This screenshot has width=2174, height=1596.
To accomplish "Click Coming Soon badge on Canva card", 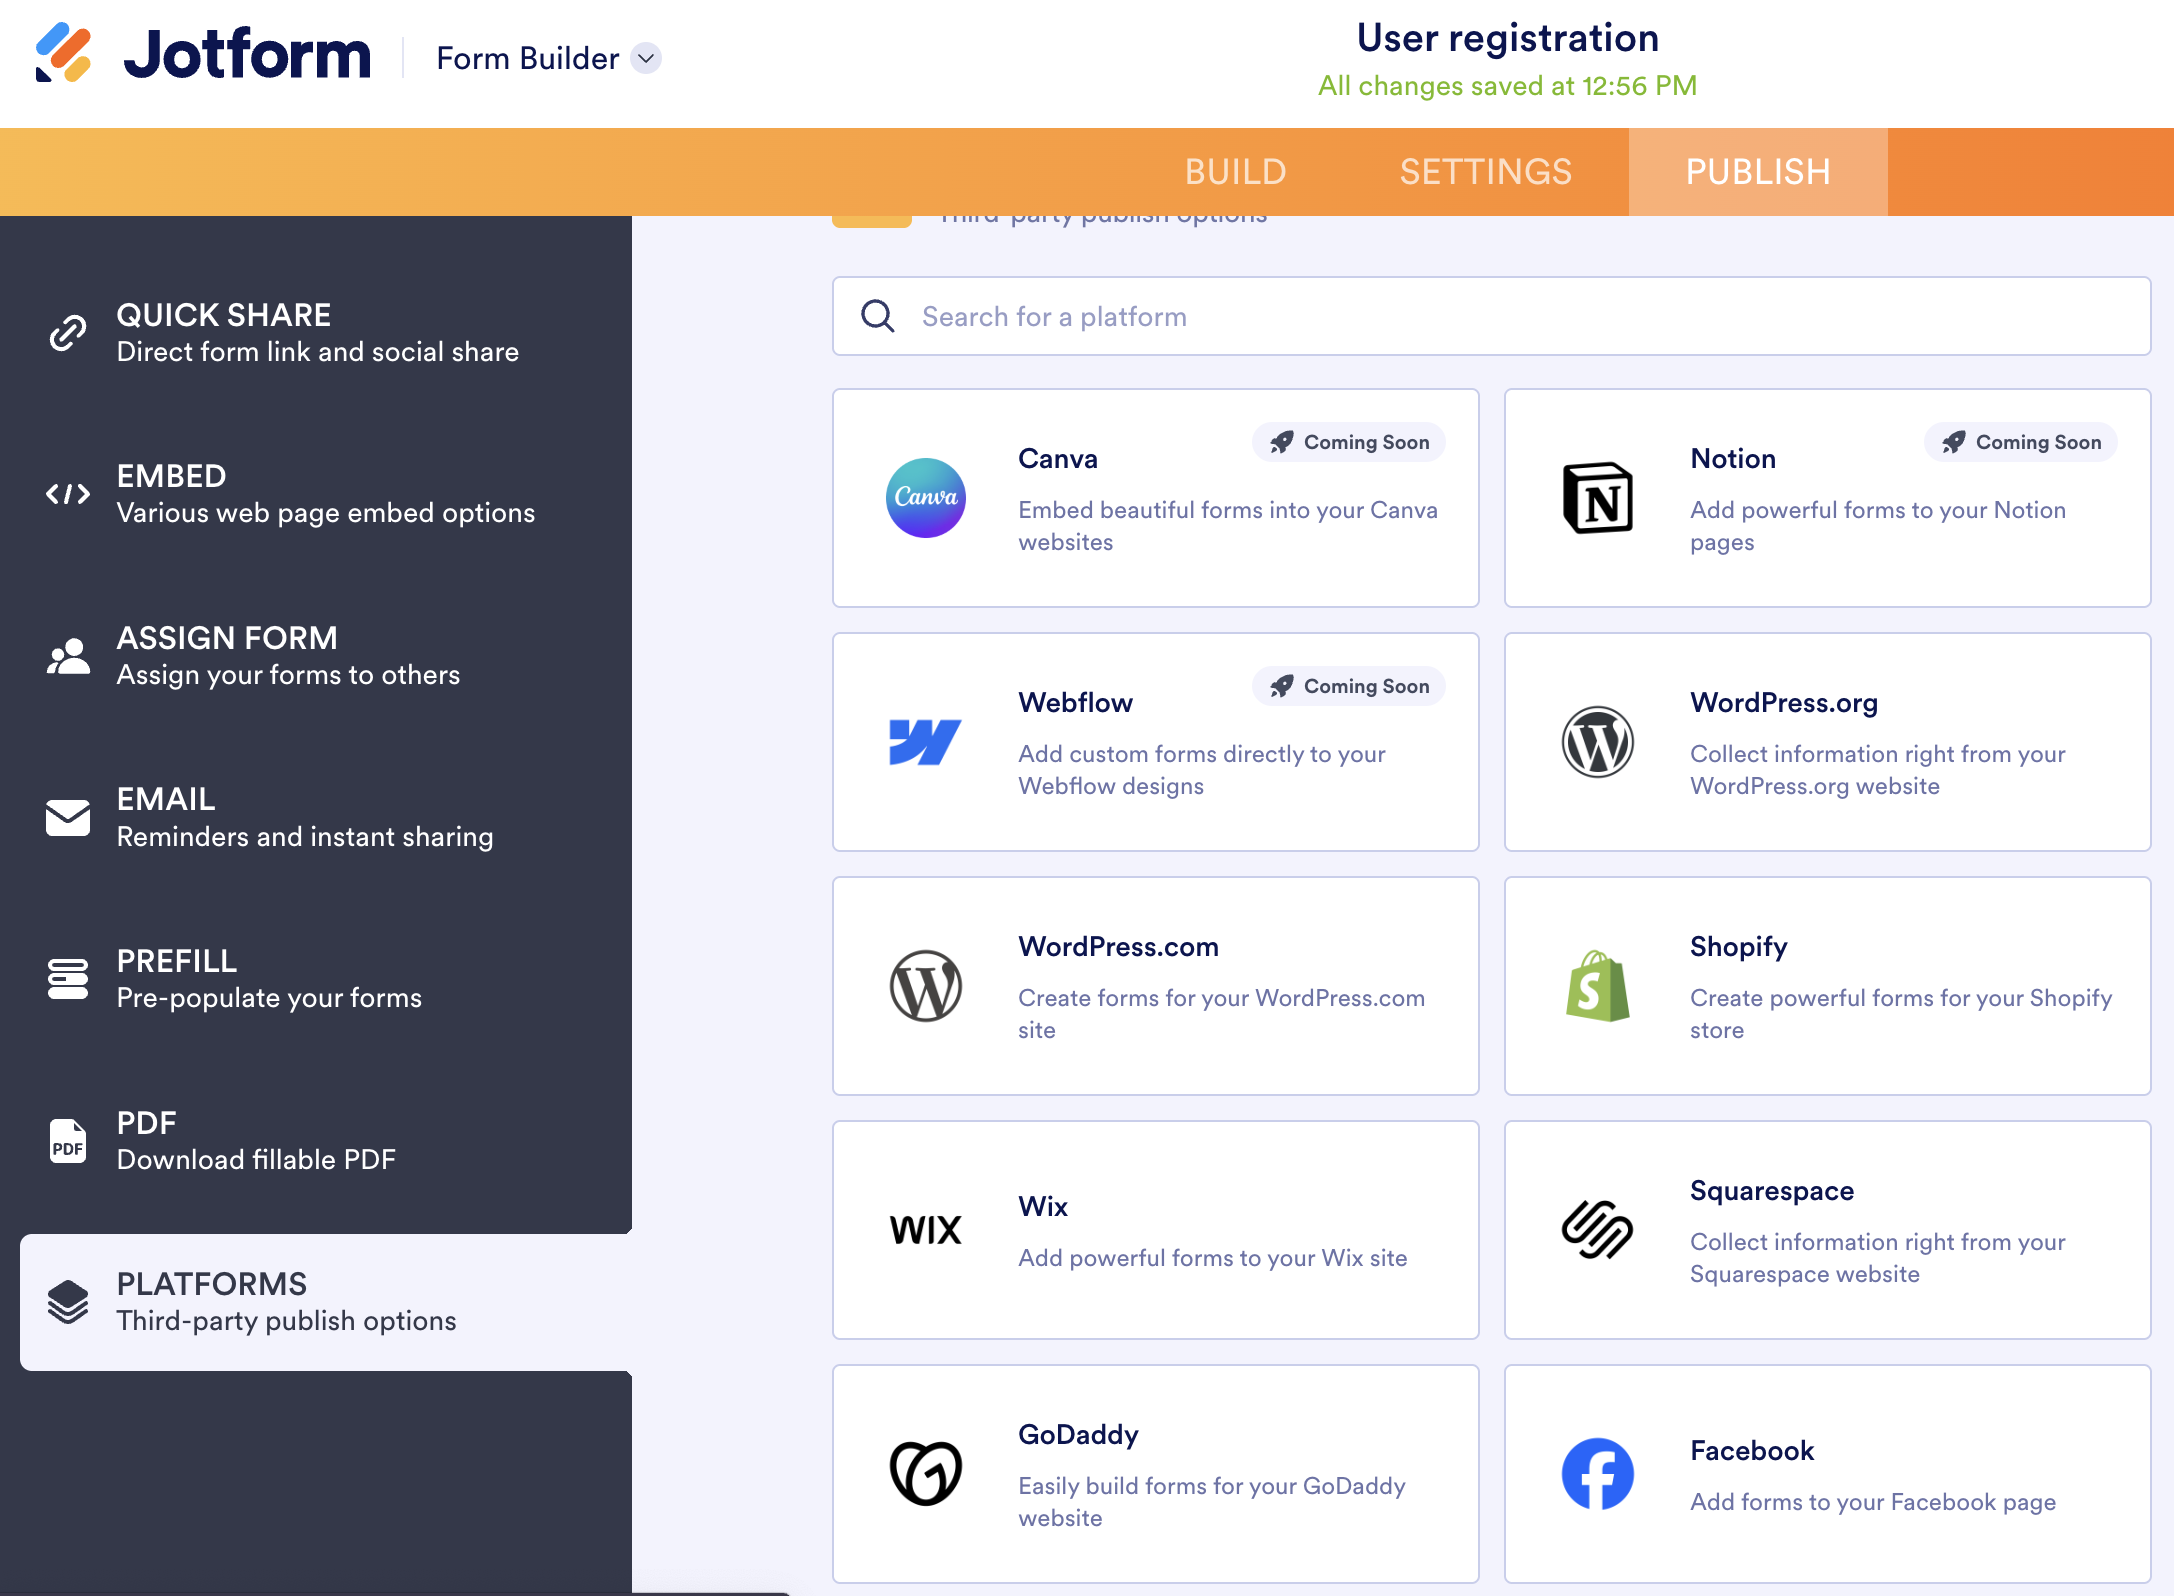I will pos(1349,442).
